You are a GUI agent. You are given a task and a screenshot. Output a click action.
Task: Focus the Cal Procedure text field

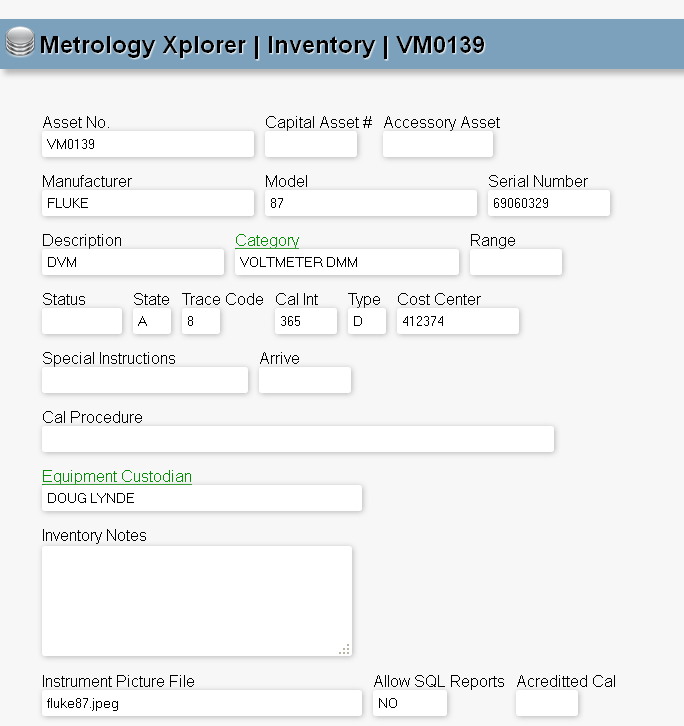298,439
